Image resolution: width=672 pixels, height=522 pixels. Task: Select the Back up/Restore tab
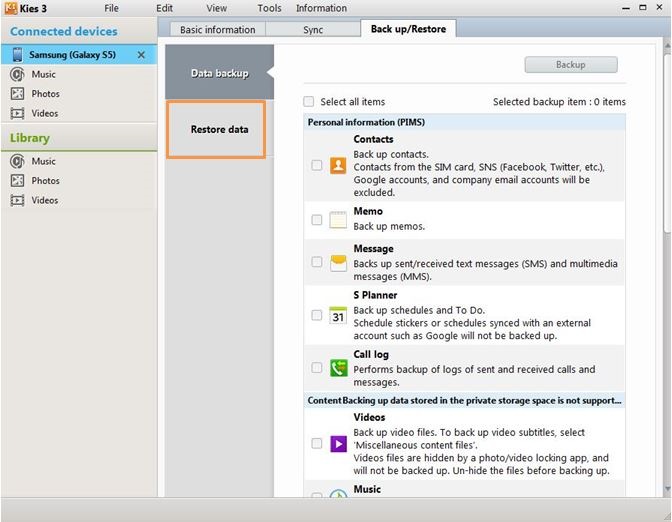[408, 29]
